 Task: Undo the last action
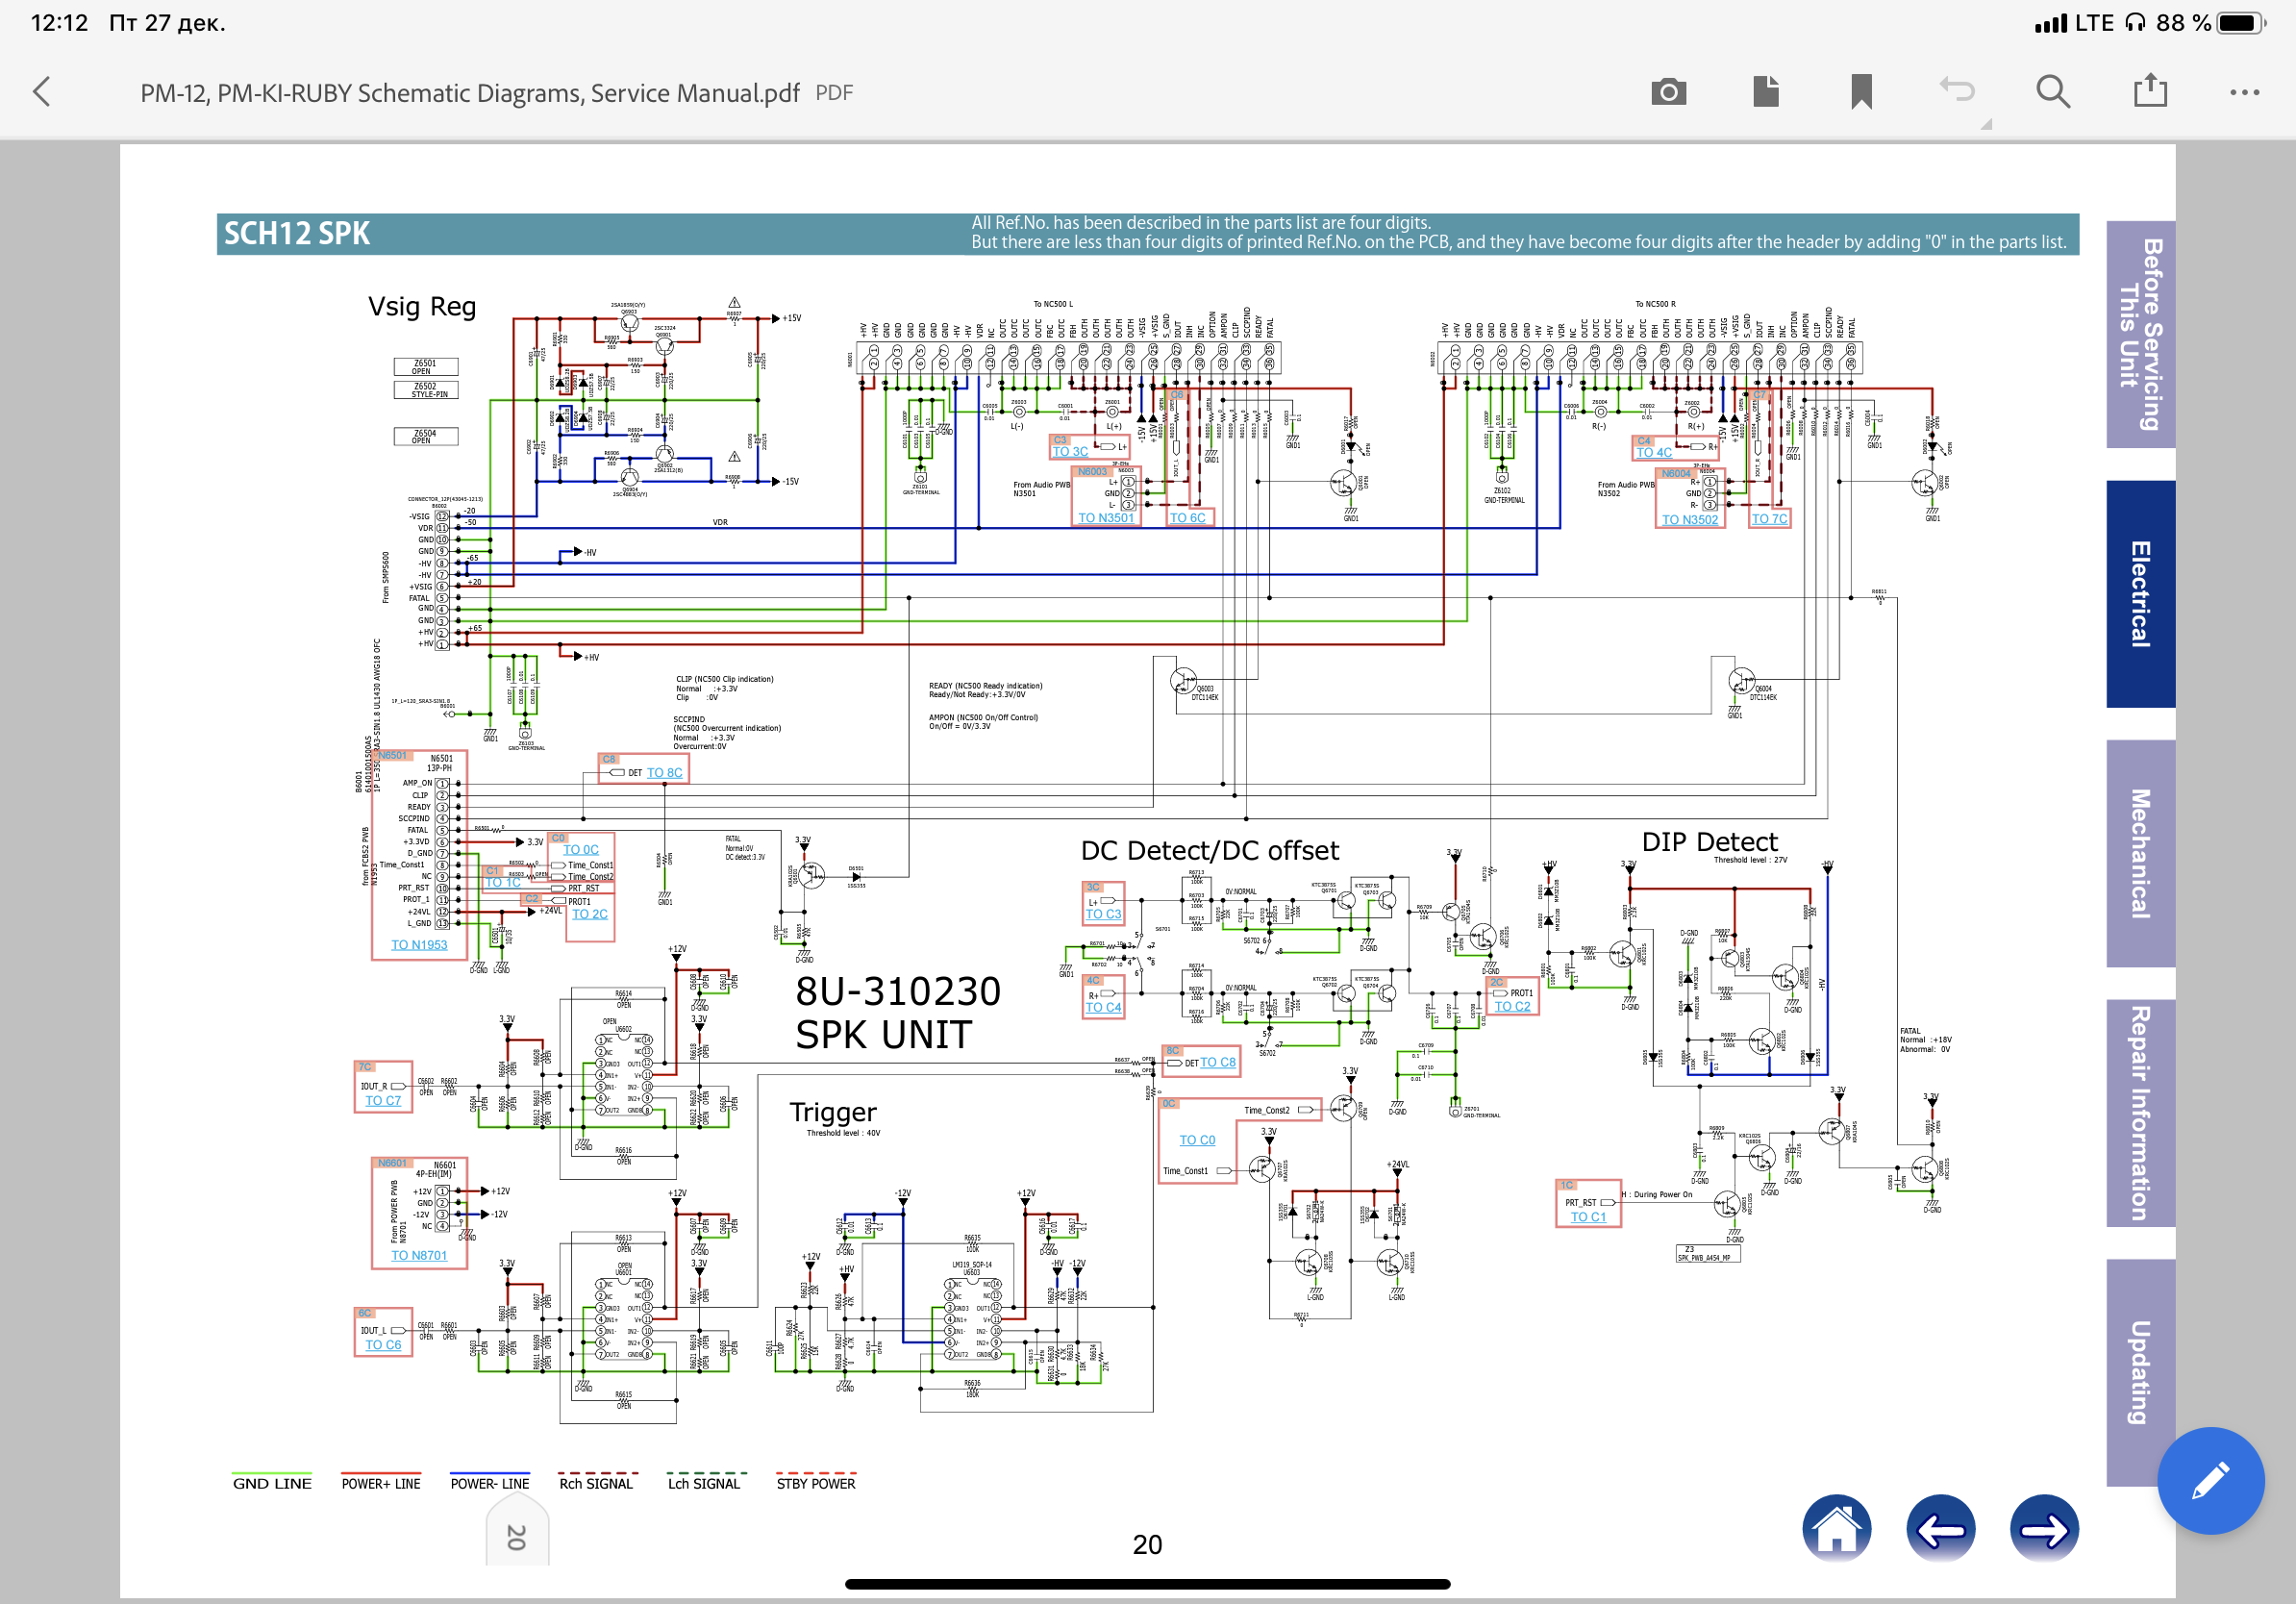1957,90
